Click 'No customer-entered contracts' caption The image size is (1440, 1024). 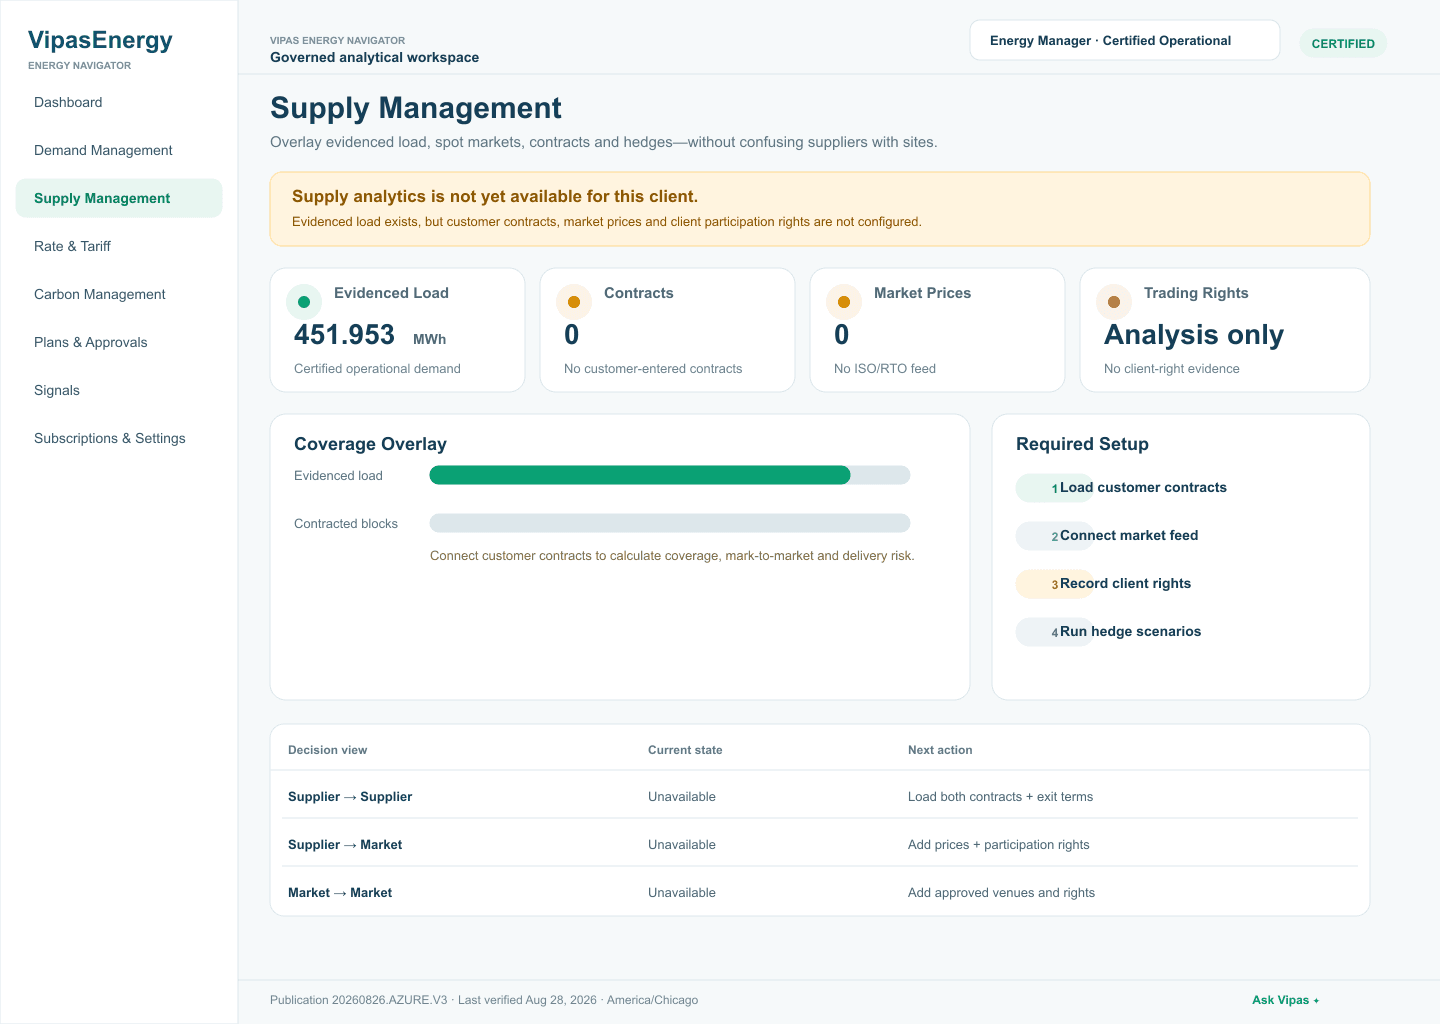(653, 369)
